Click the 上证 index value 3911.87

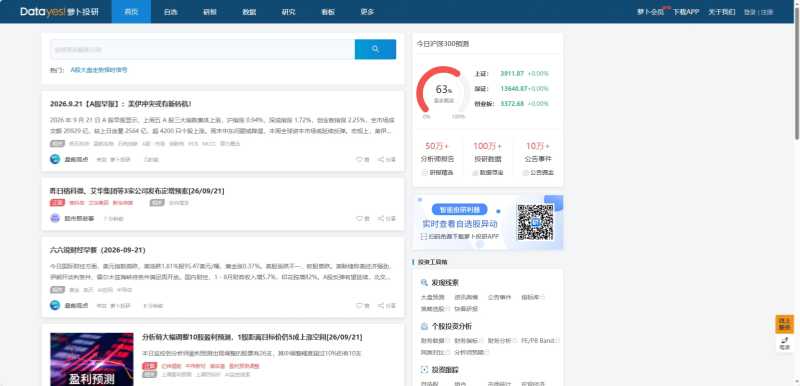pyautogui.click(x=512, y=74)
